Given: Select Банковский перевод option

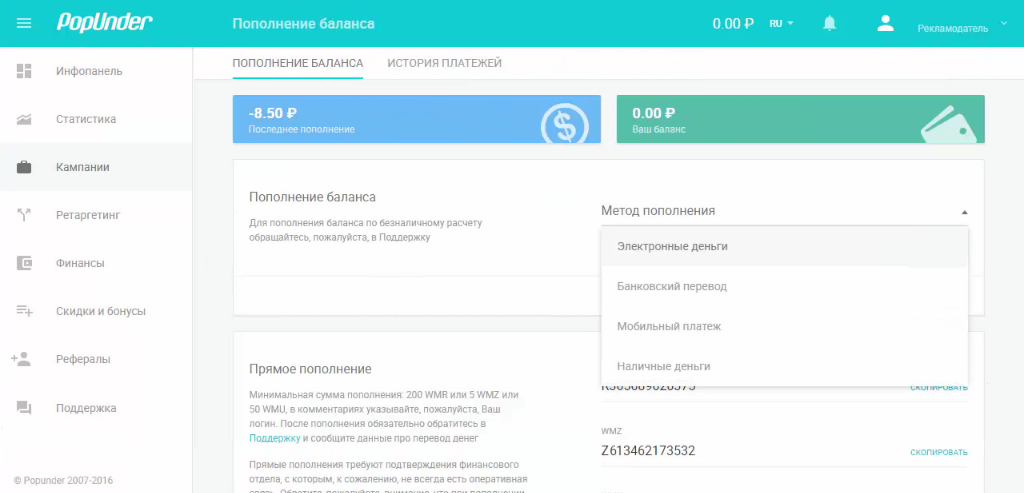Looking at the screenshot, I should pyautogui.click(x=784, y=286).
